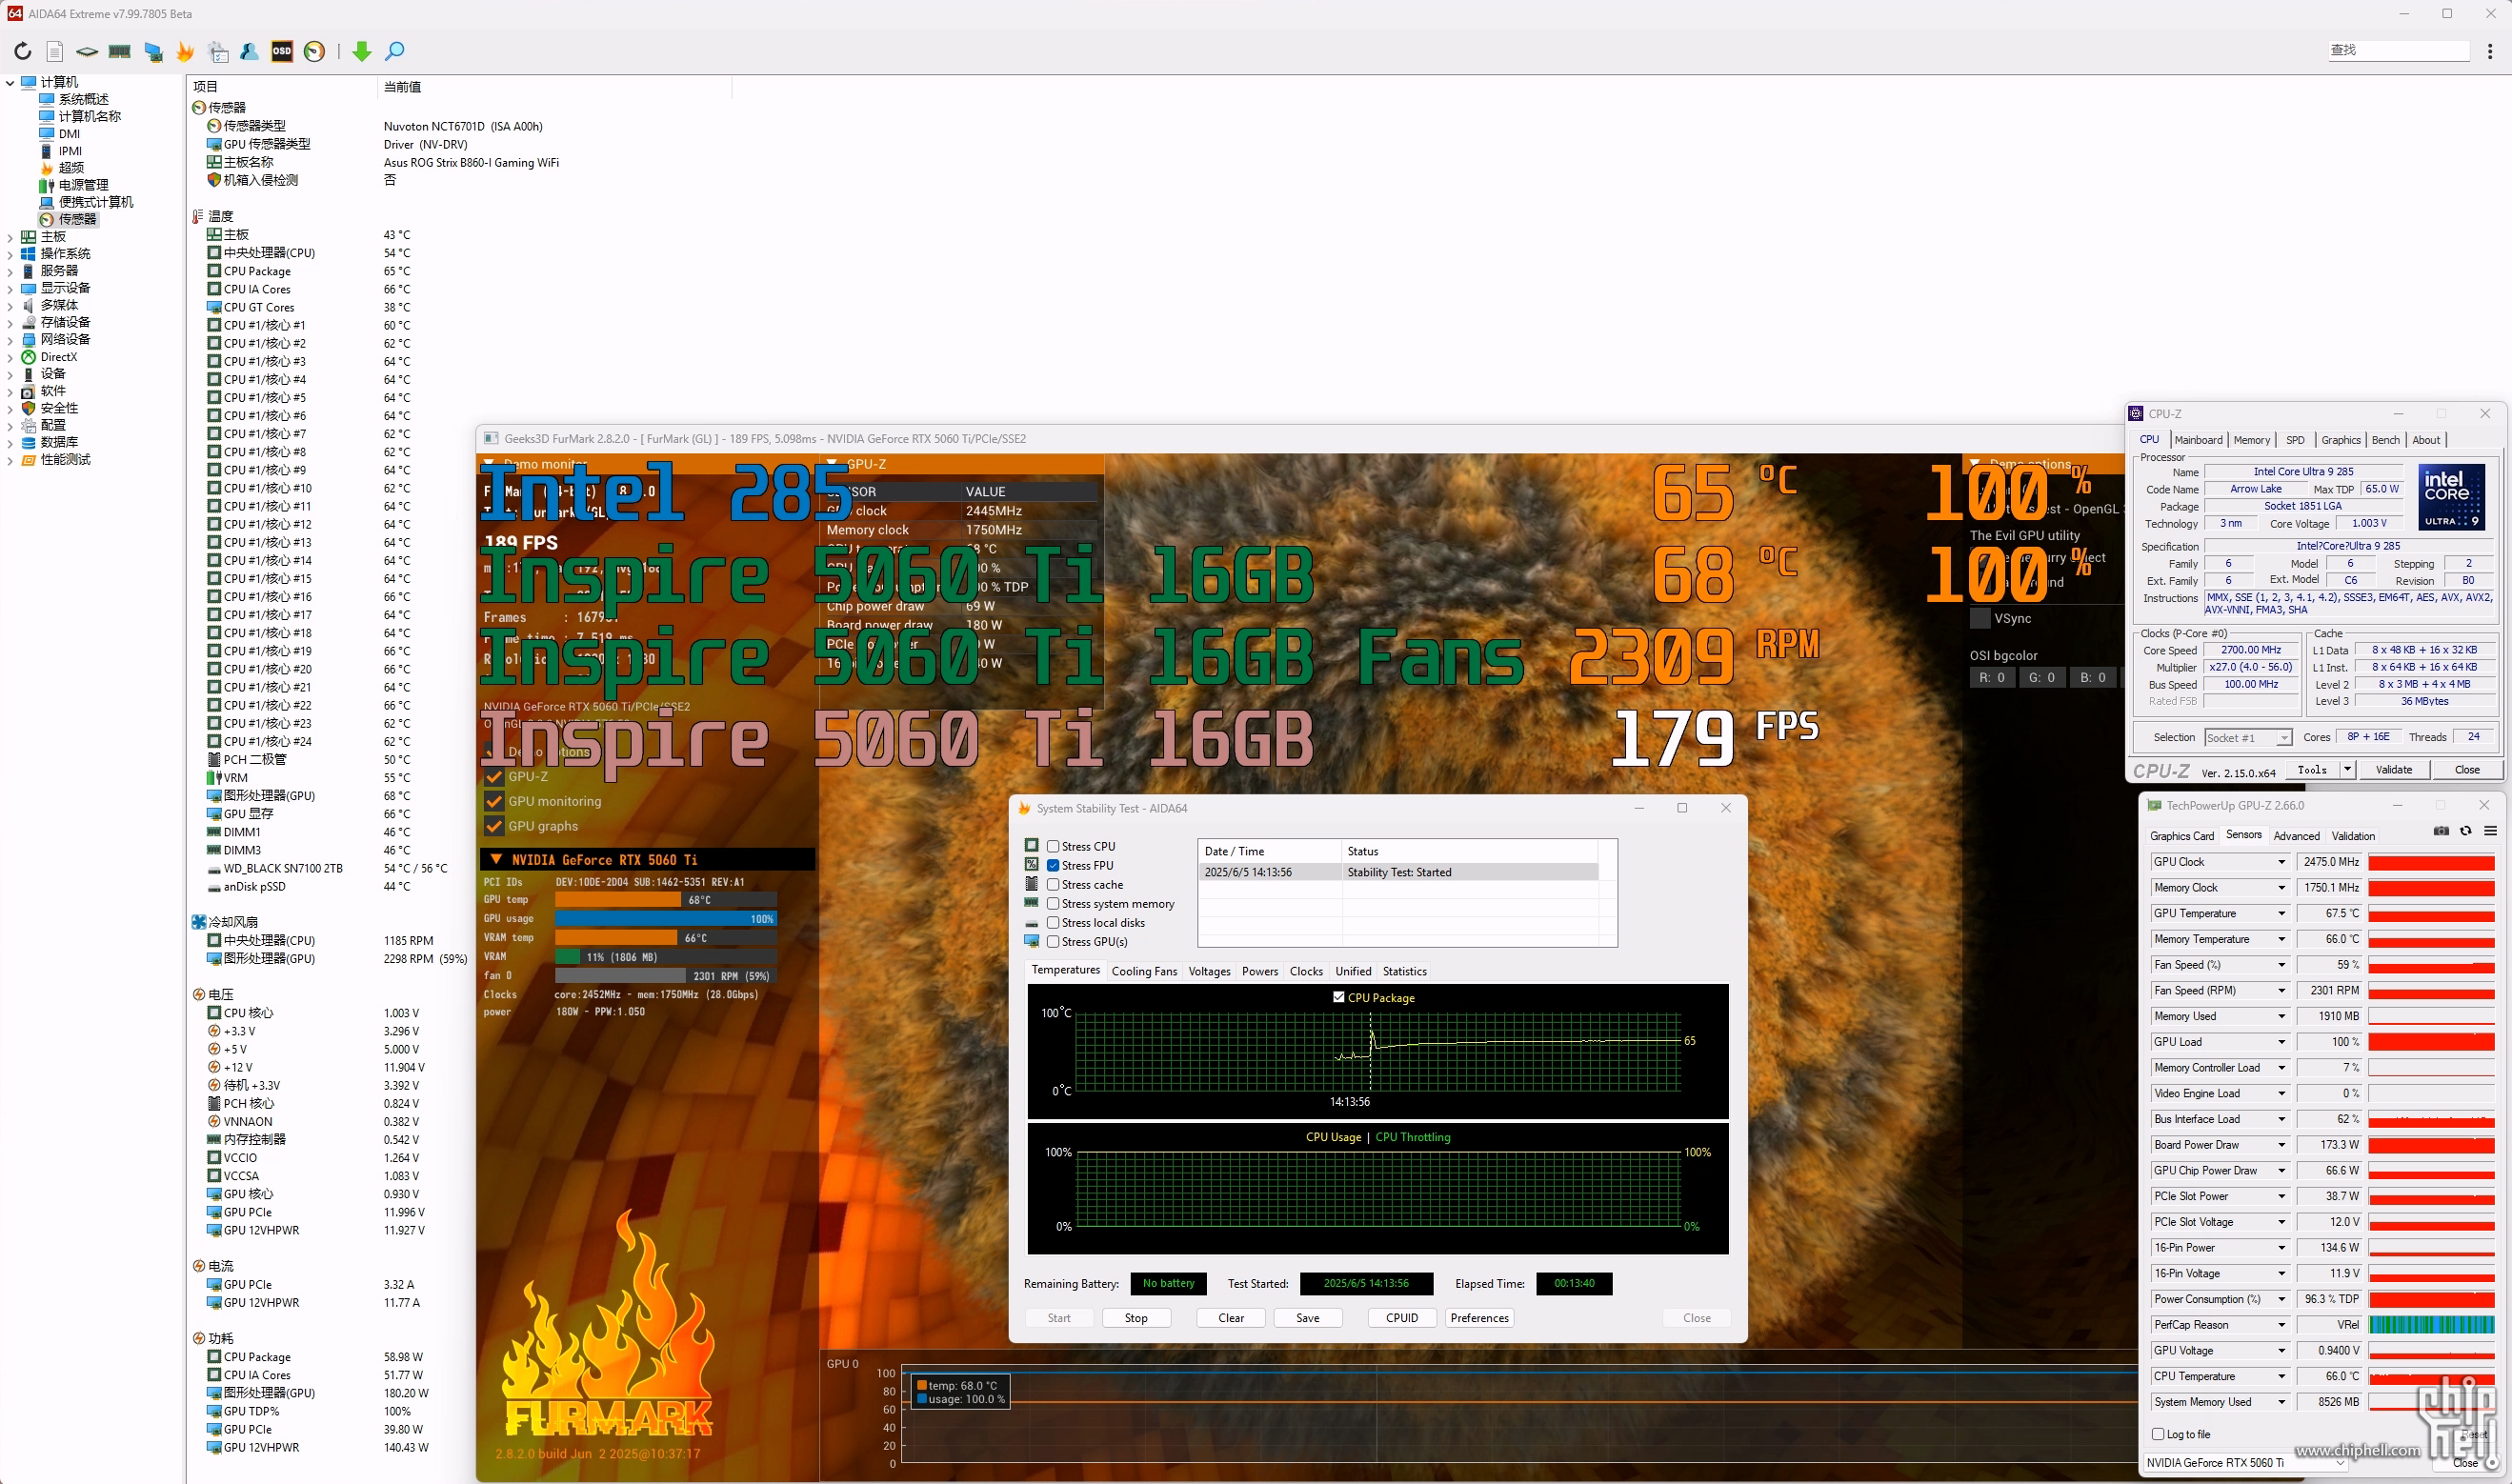Select 系统概述 in the AIDA64 tree
The width and height of the screenshot is (2512, 1484).
click(x=83, y=99)
